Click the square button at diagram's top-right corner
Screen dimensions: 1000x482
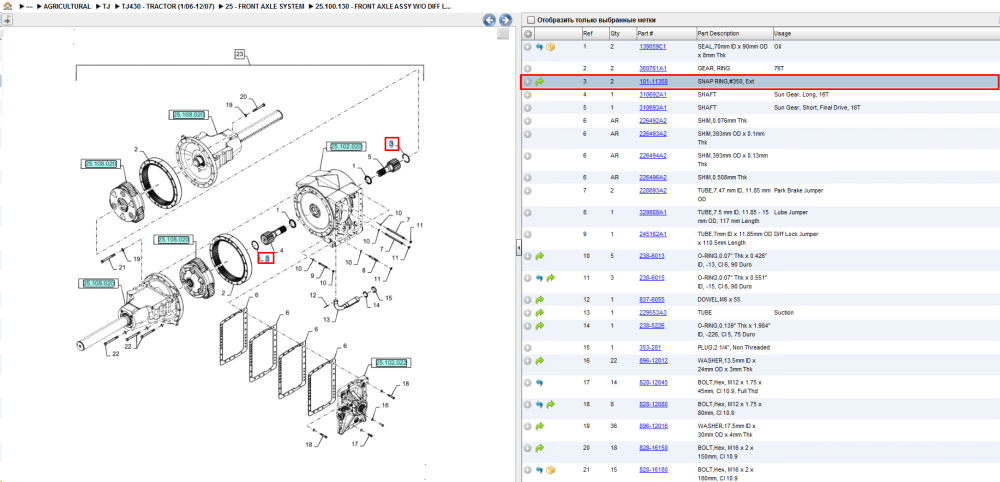503,34
